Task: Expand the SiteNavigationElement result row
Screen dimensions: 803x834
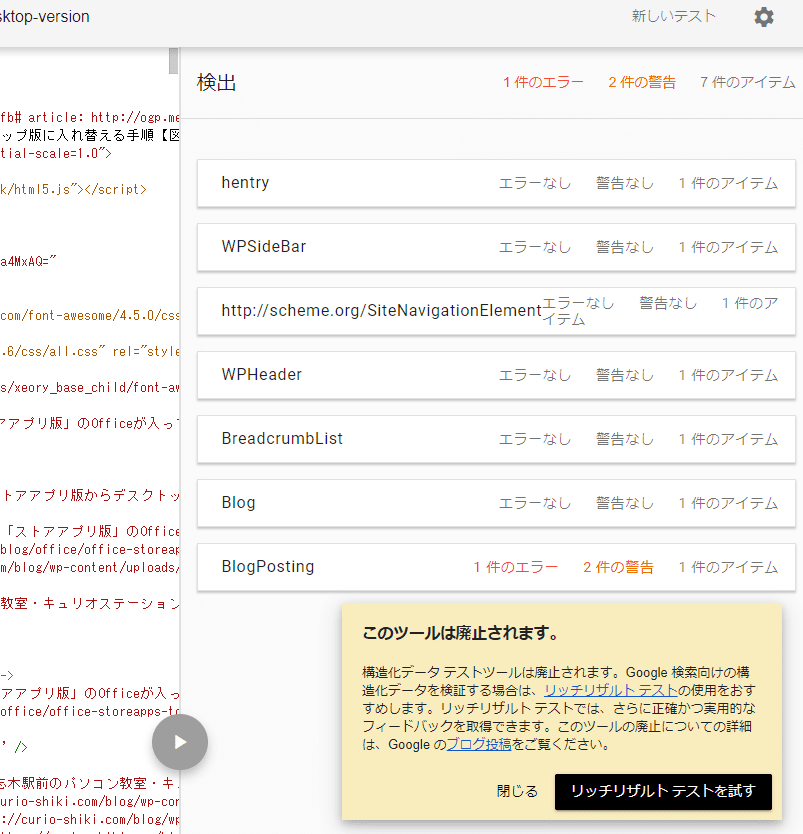Action: 496,311
